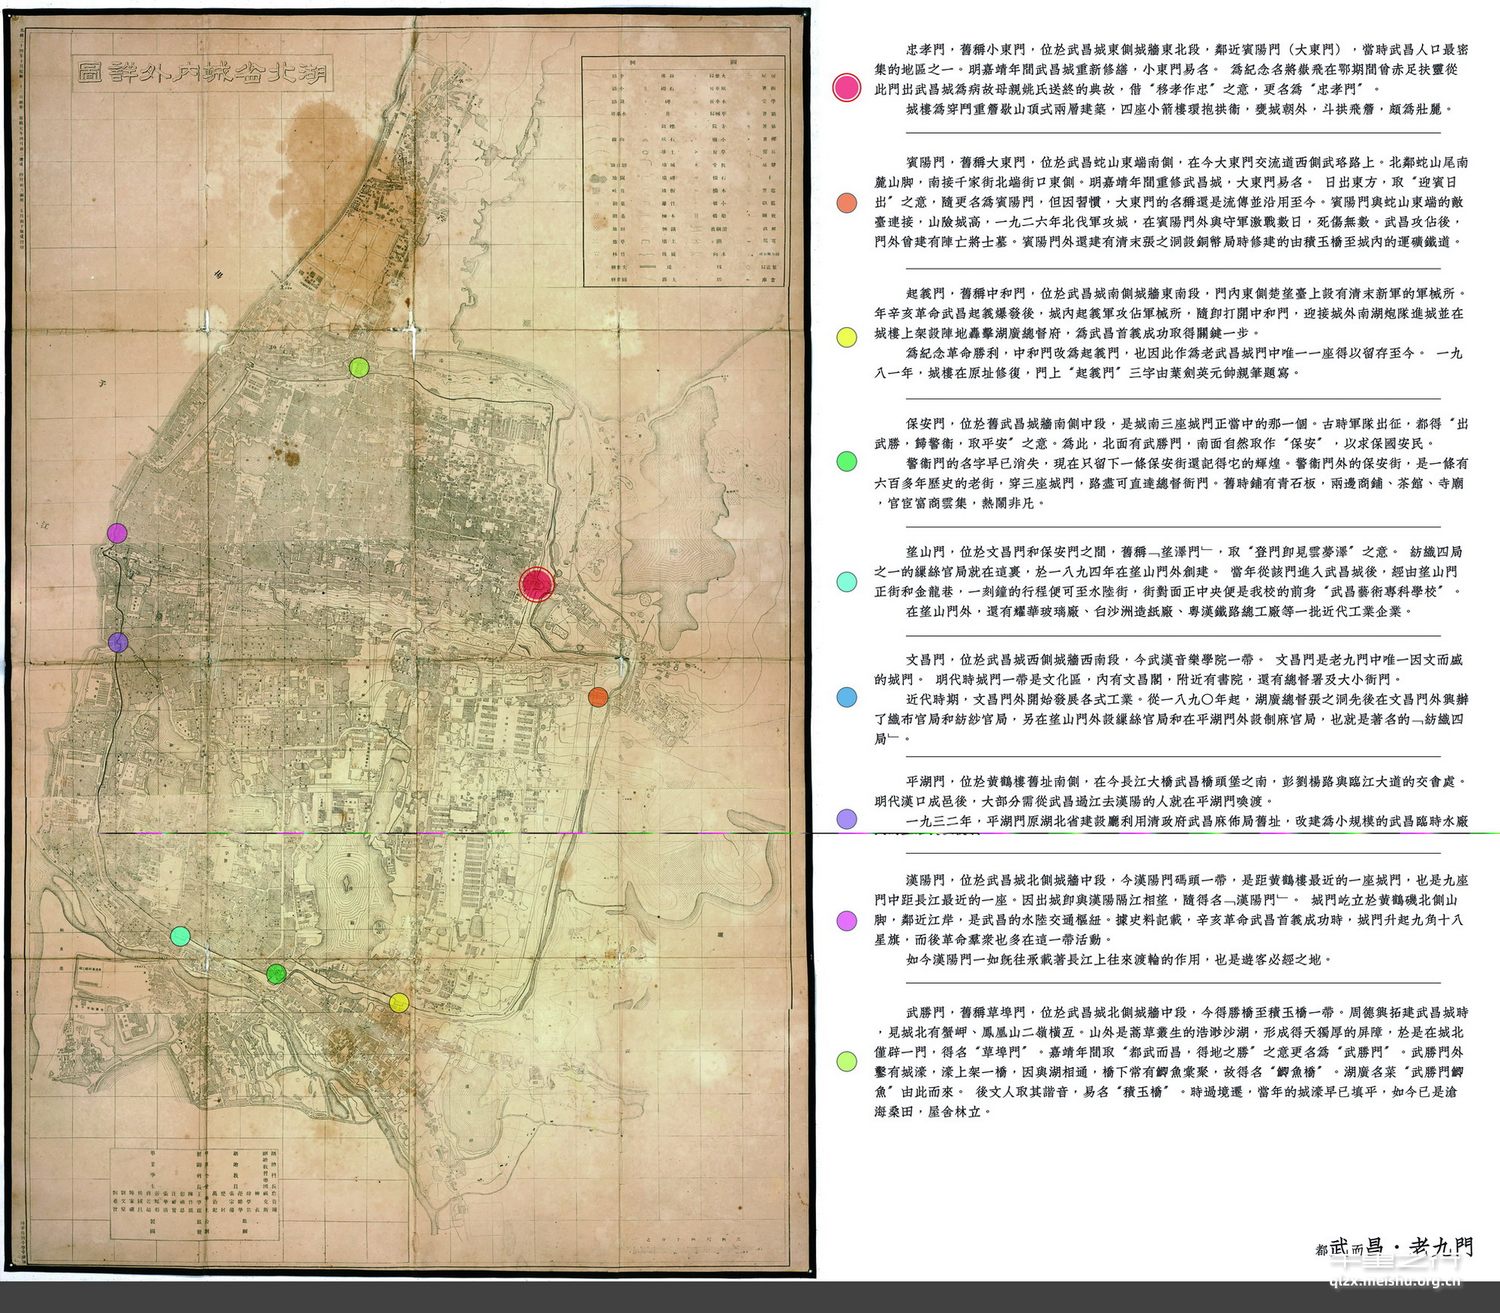Image resolution: width=1500 pixels, height=1313 pixels.
Task: Select the yellow marker on the map
Action: [x=399, y=1003]
